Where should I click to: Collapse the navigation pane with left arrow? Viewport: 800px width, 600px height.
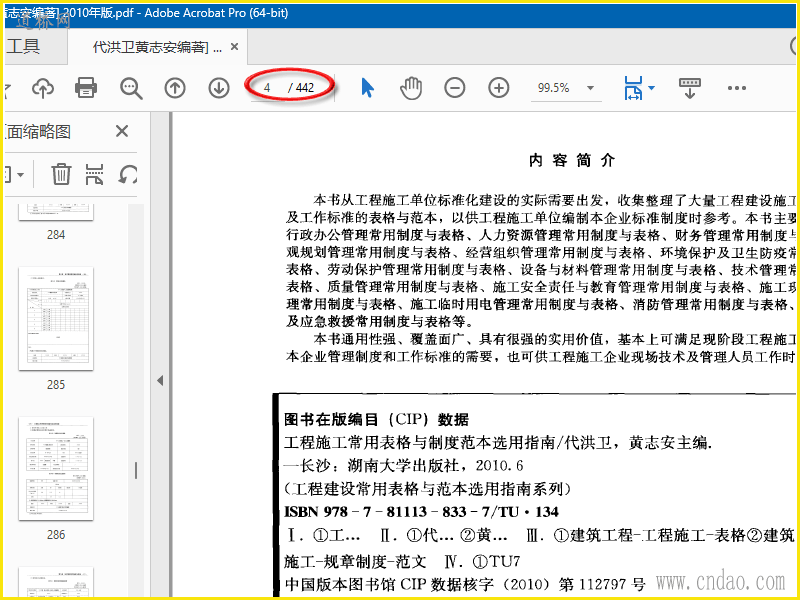point(160,381)
